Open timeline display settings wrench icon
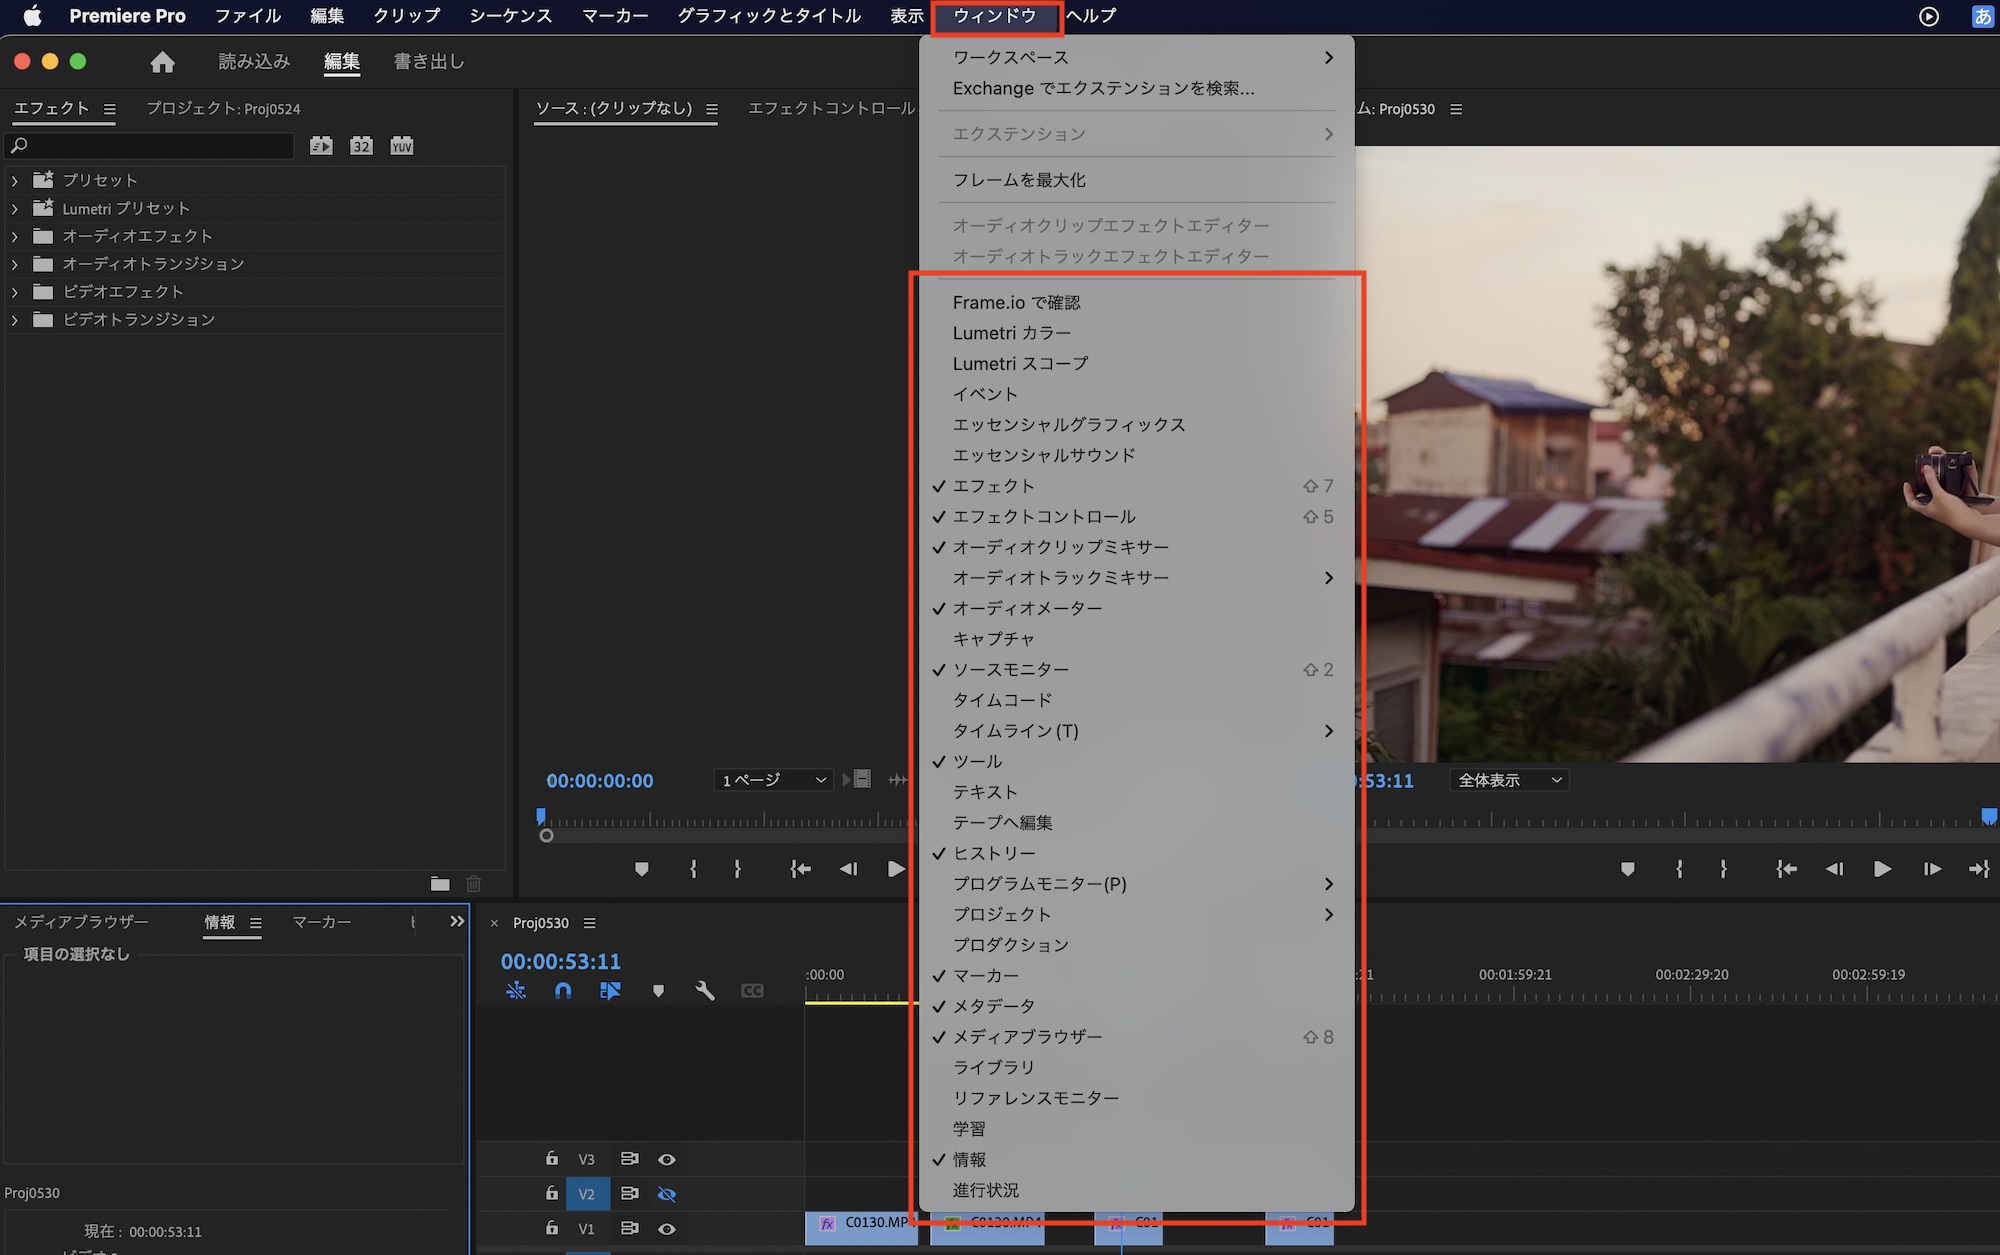The width and height of the screenshot is (2000, 1255). click(705, 990)
